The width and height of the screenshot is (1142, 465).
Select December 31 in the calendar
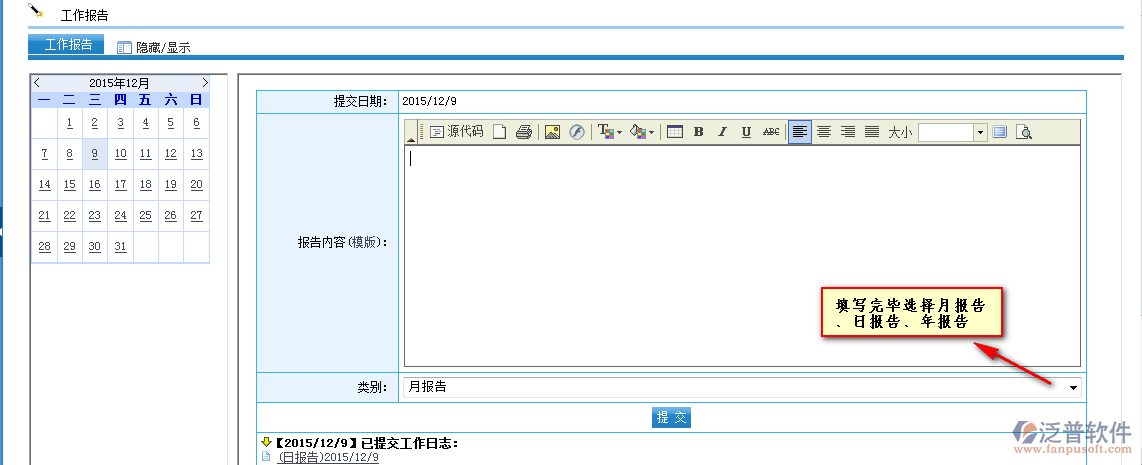click(120, 246)
